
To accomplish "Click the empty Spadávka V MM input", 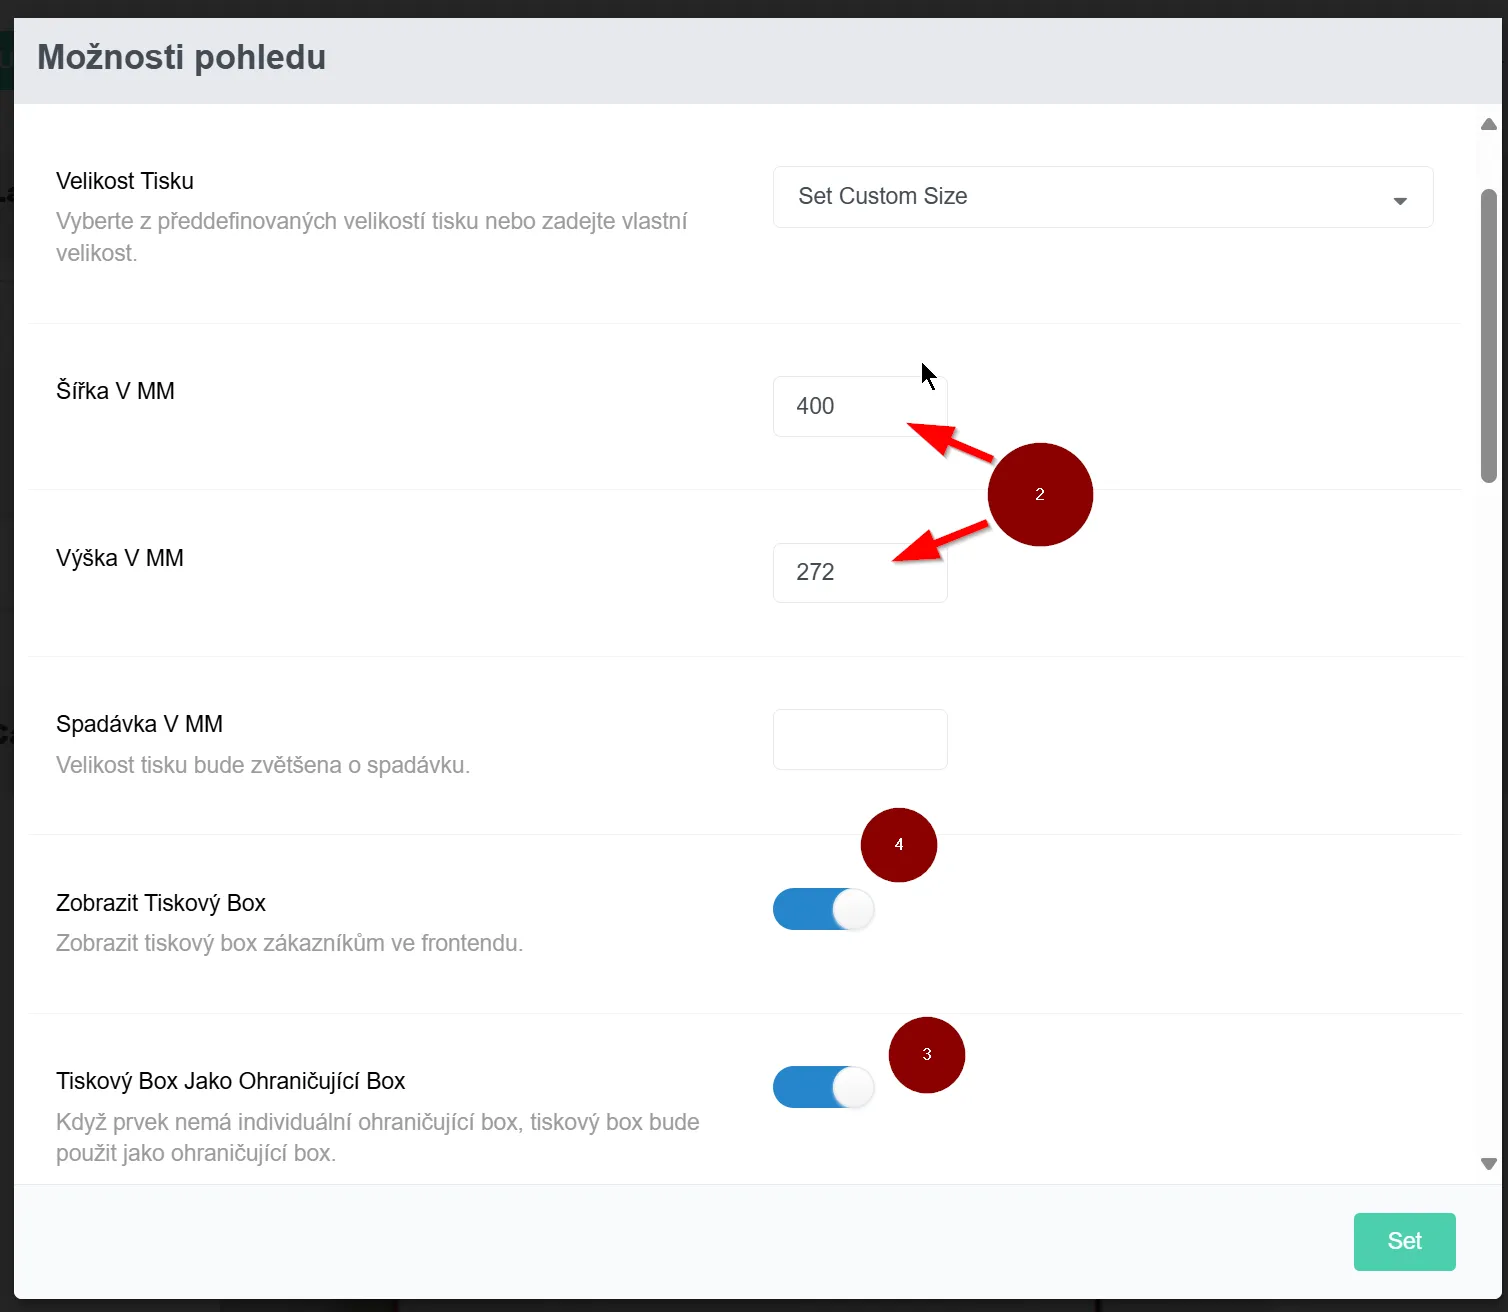I will tap(860, 739).
